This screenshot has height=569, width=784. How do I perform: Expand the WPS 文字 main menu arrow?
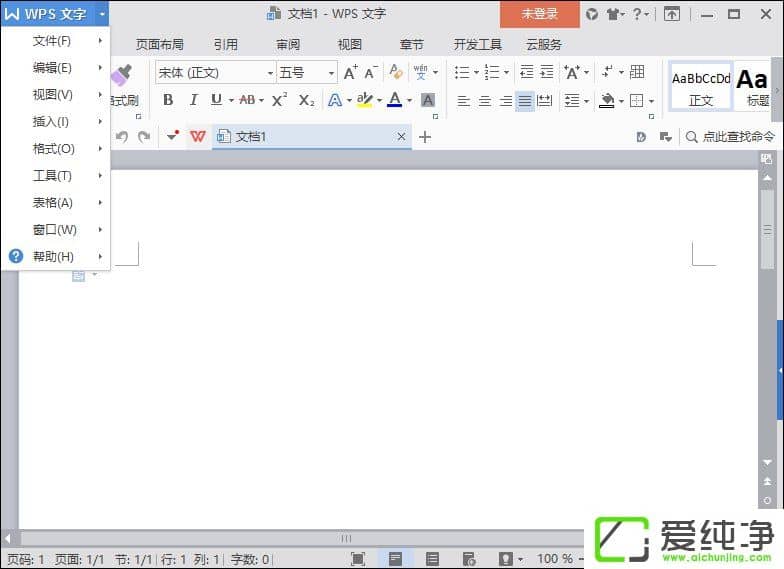(x=102, y=14)
